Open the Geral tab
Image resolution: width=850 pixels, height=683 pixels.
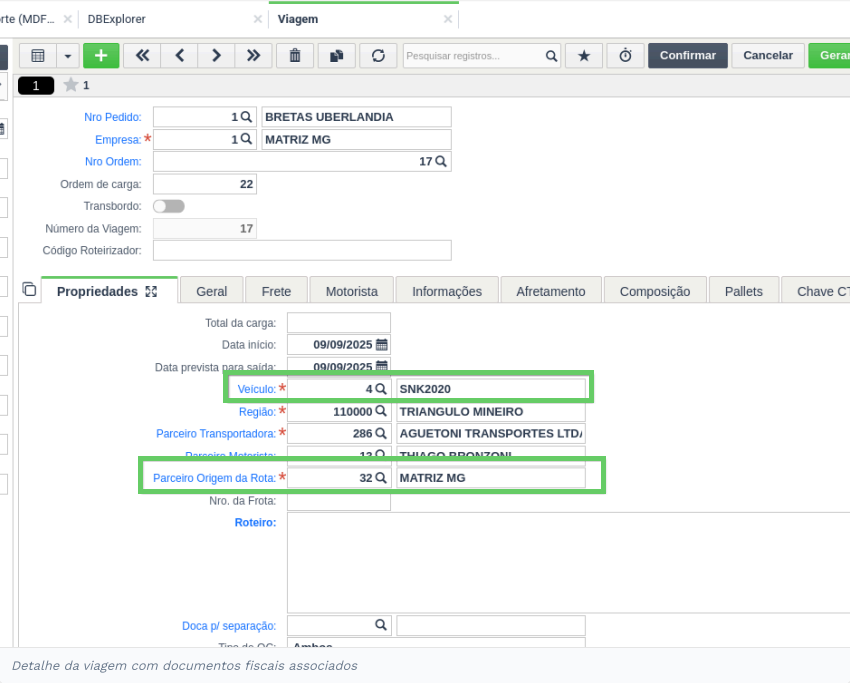(x=211, y=292)
